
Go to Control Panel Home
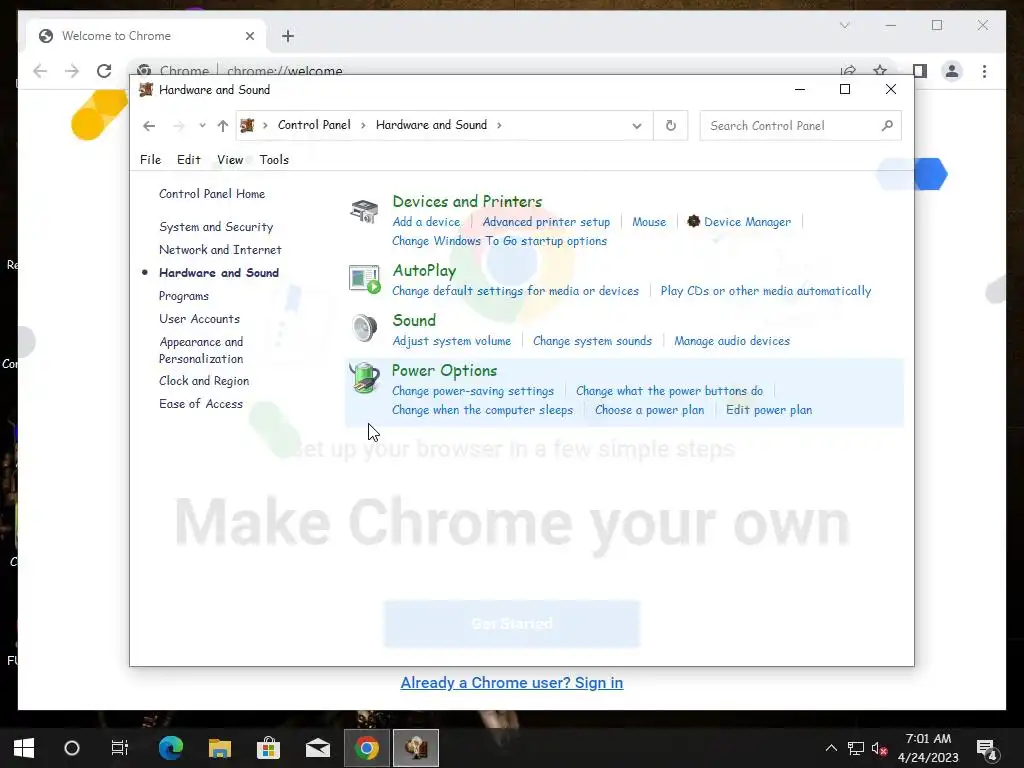click(x=212, y=194)
